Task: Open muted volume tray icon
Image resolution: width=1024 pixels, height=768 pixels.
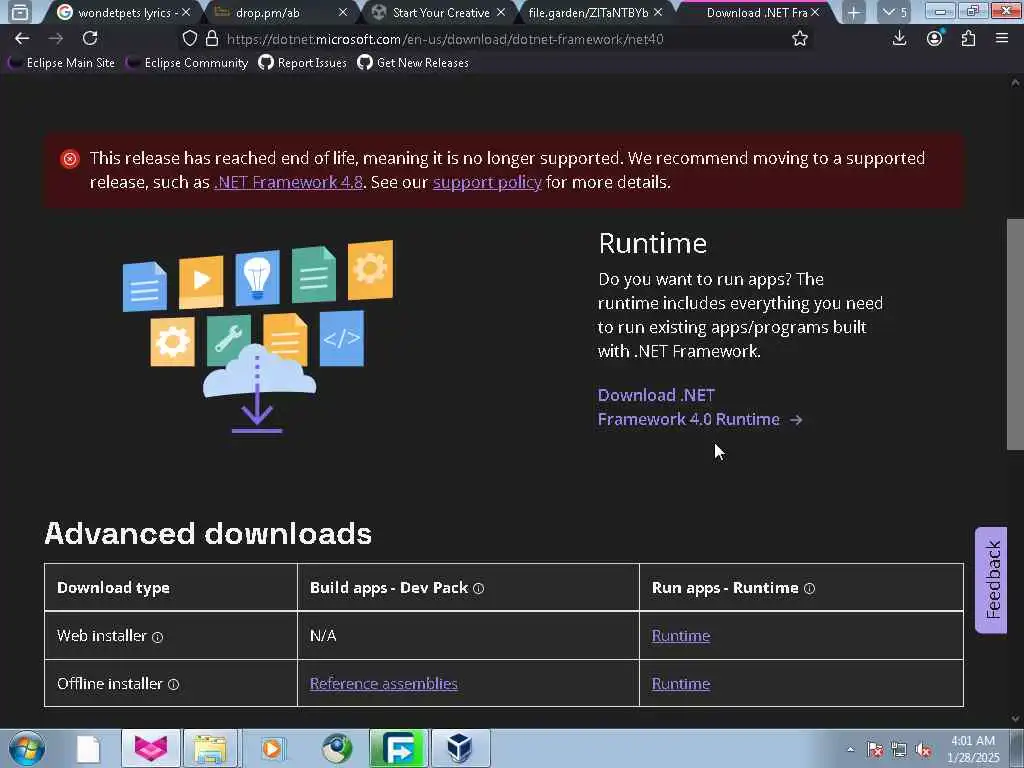Action: (x=923, y=749)
